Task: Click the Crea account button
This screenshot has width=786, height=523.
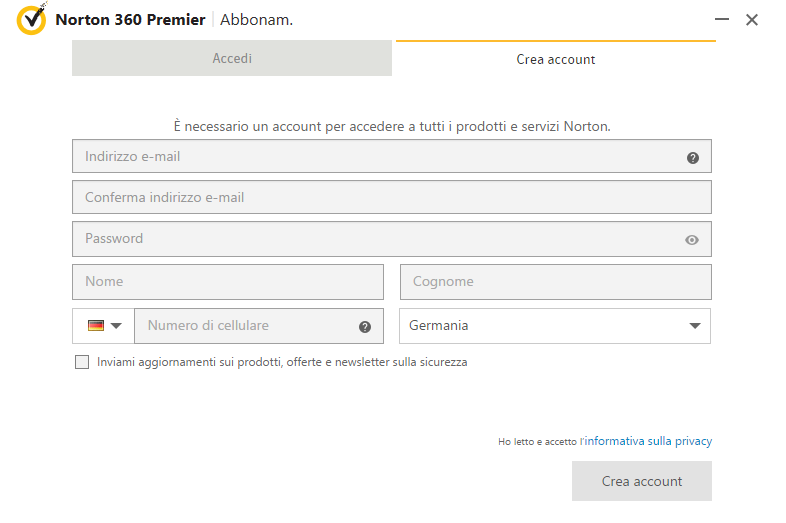Action: coord(642,481)
